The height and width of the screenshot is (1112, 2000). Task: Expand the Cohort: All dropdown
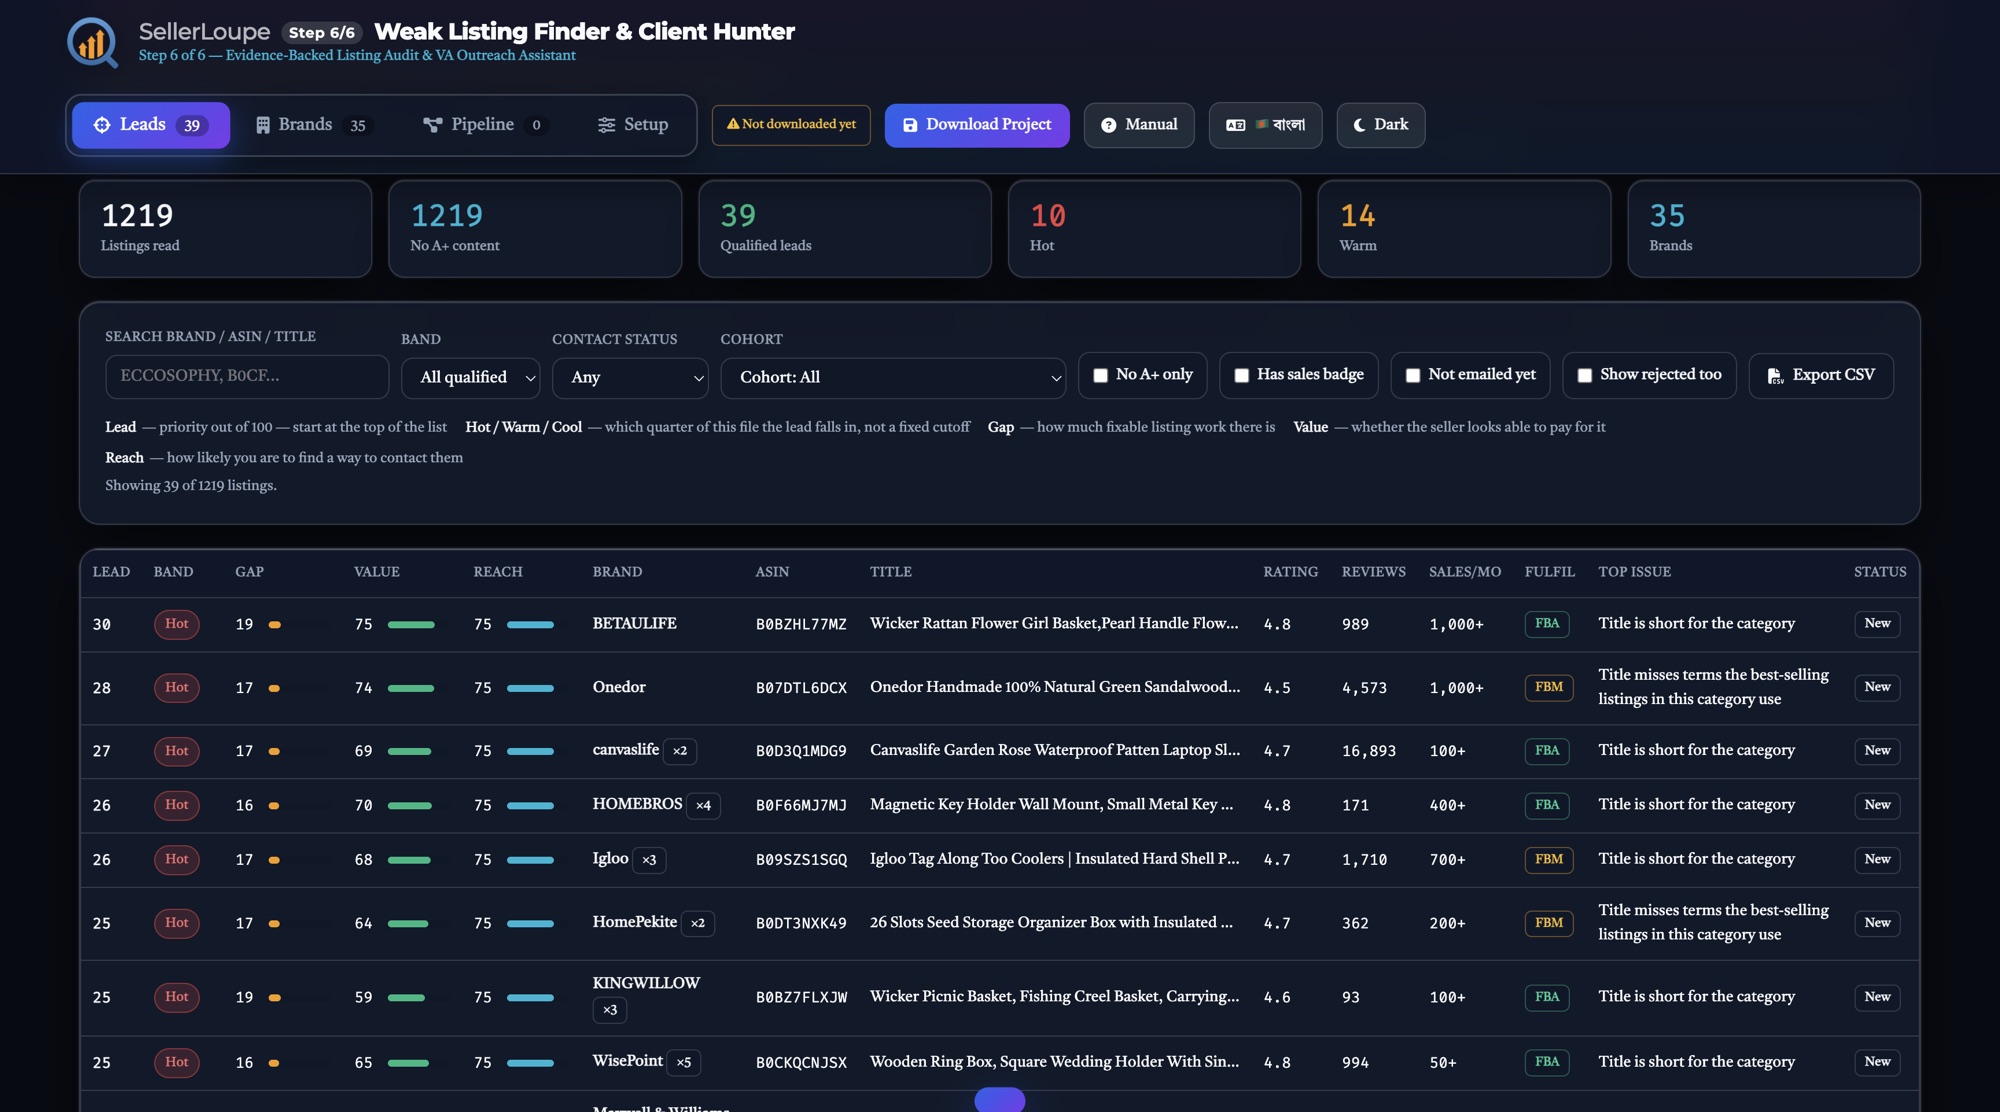click(892, 378)
